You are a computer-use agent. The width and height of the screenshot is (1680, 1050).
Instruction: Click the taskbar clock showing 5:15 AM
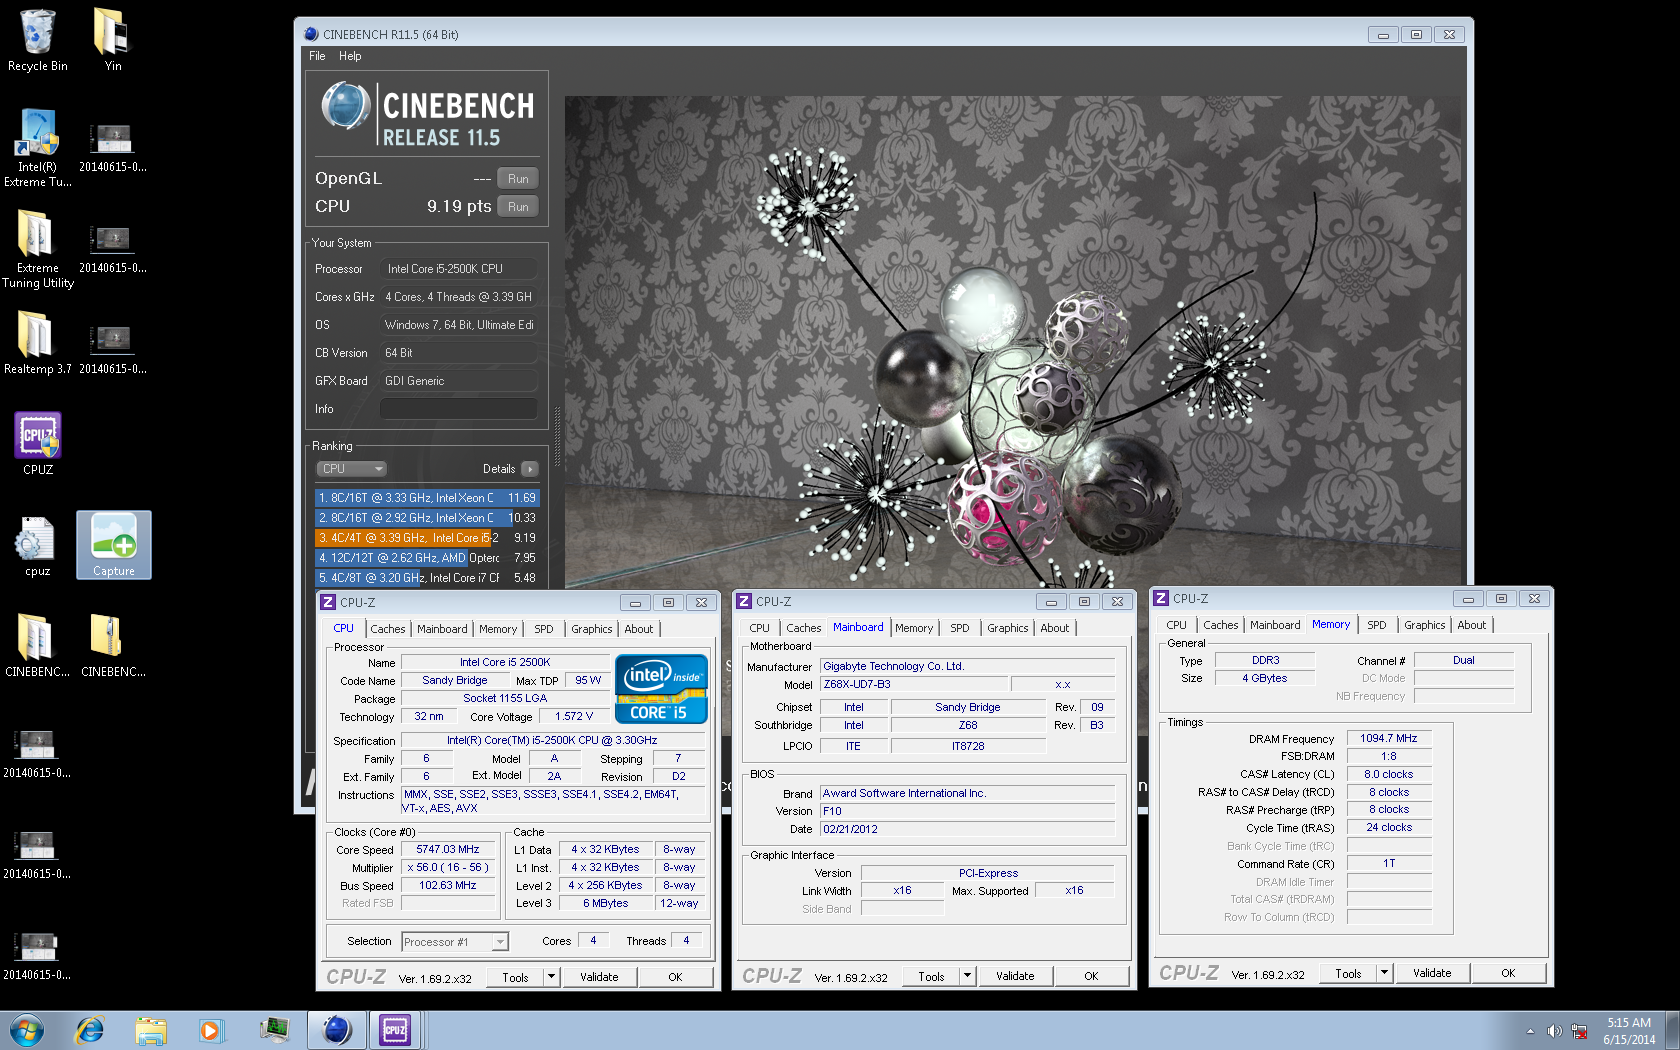click(1629, 1031)
